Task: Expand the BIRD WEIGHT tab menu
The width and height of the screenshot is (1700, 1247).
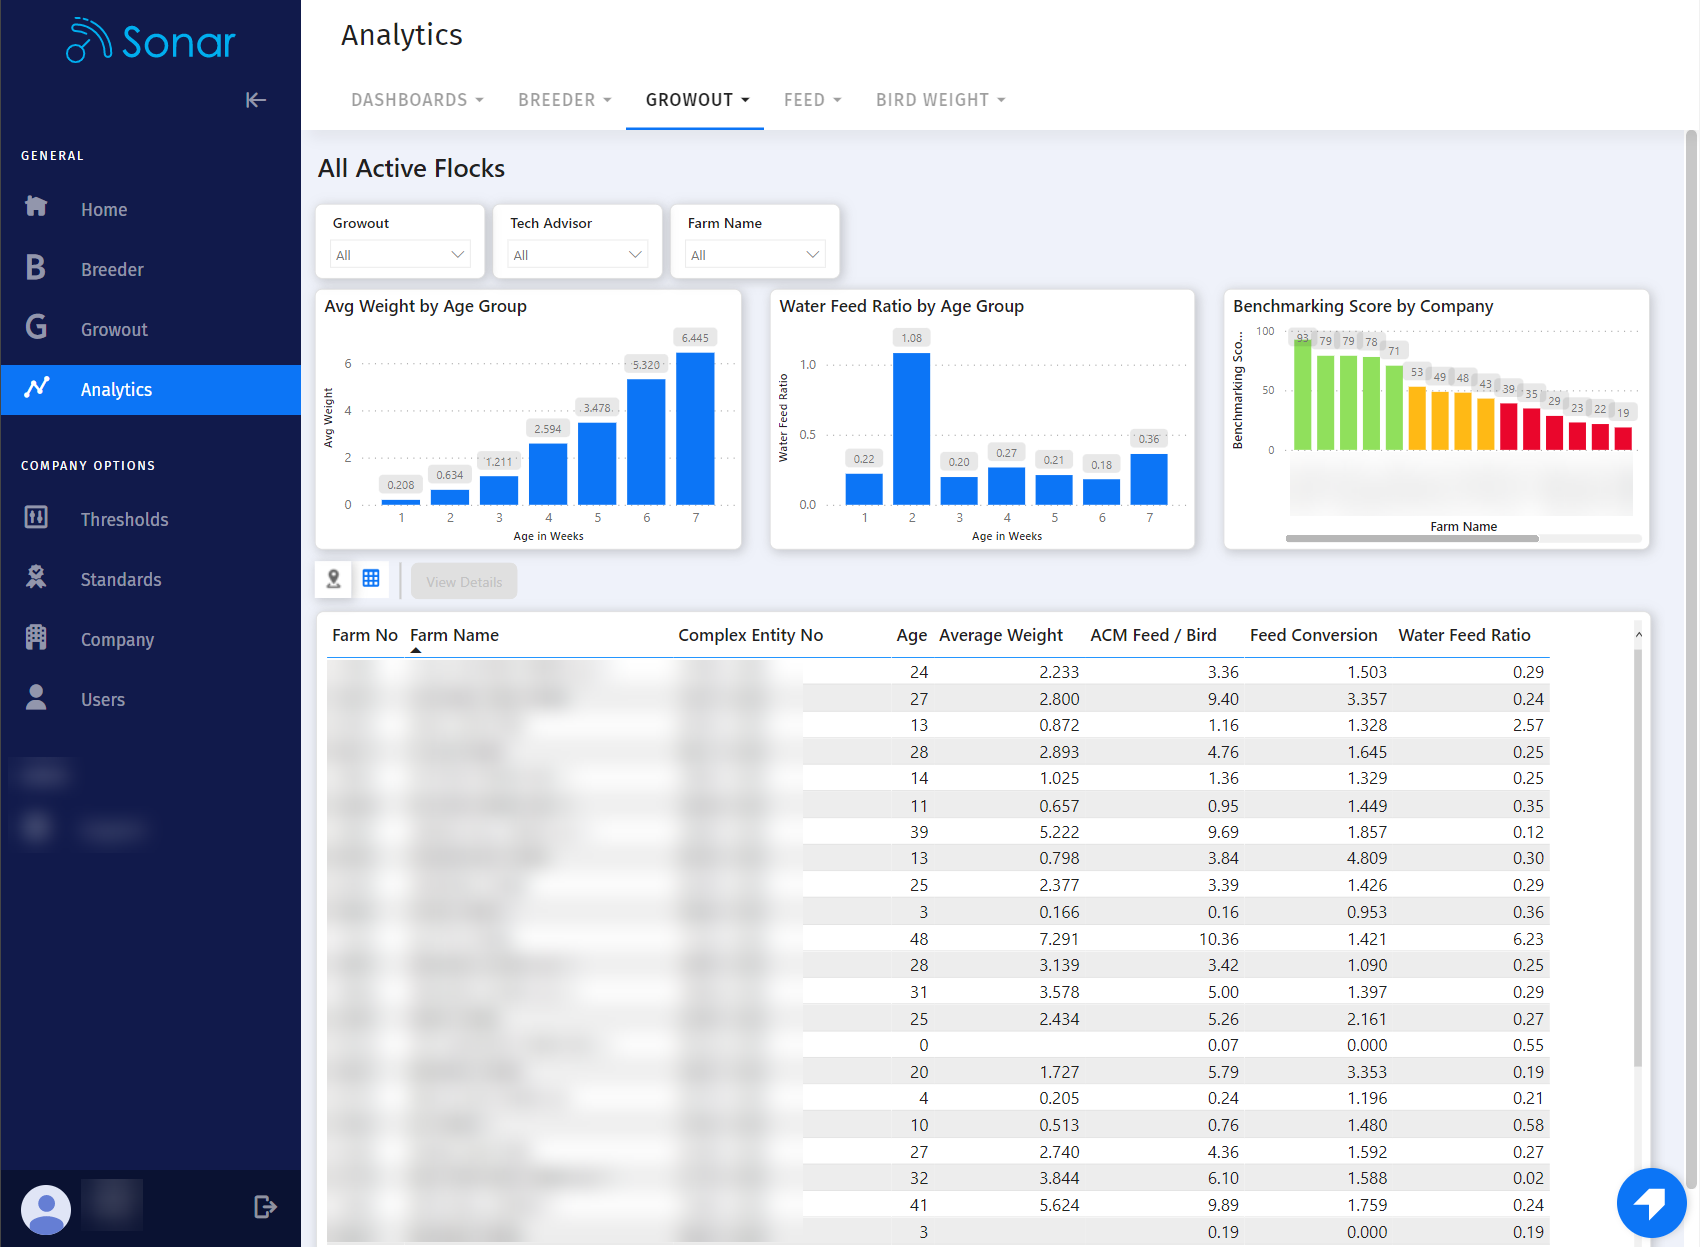Action: [940, 100]
